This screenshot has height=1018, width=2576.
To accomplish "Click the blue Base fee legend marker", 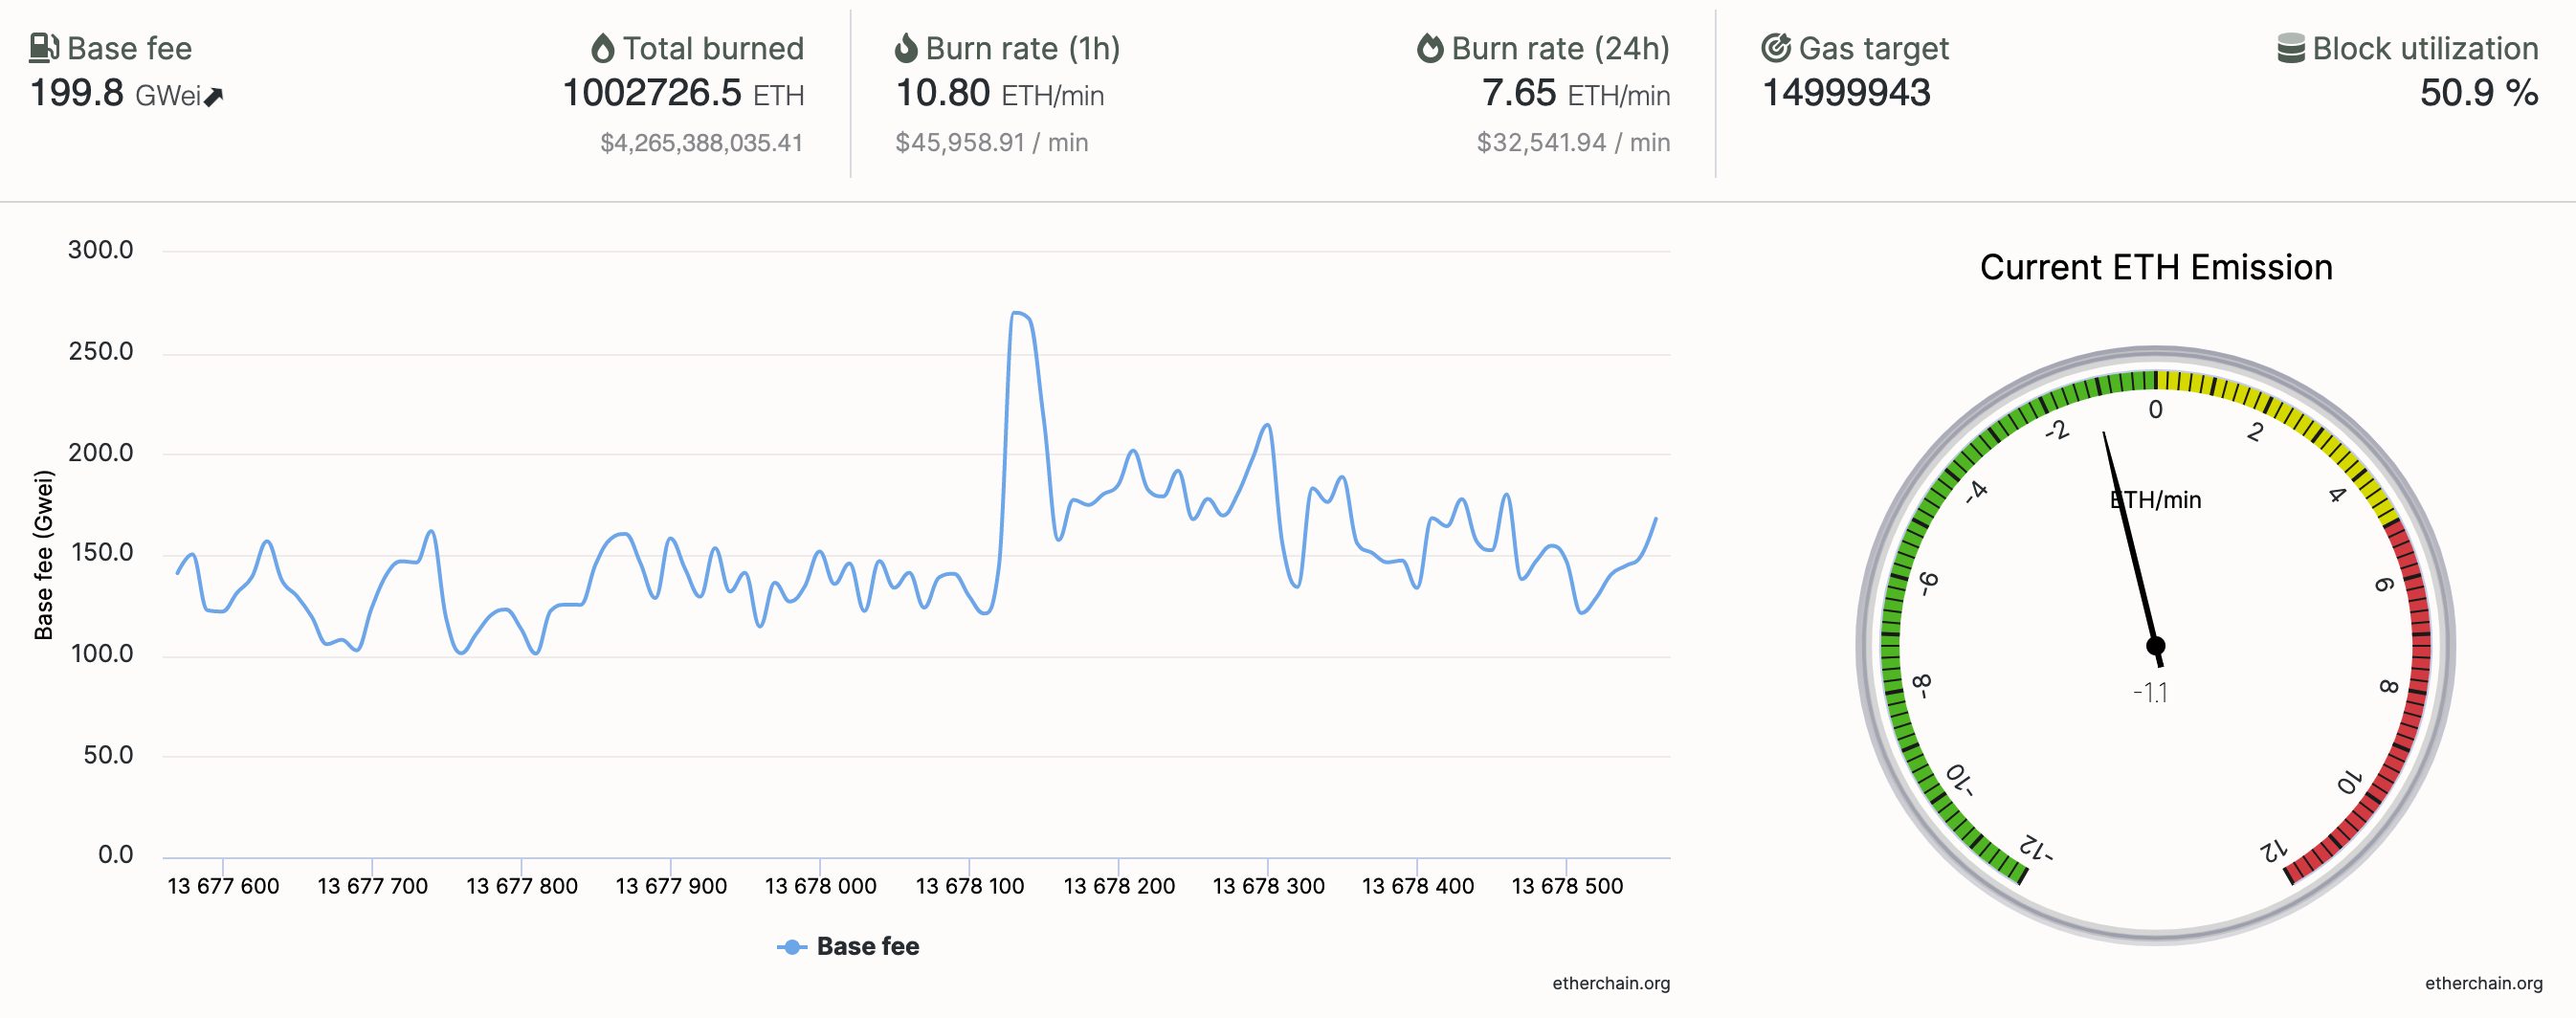I will pyautogui.click(x=791, y=947).
